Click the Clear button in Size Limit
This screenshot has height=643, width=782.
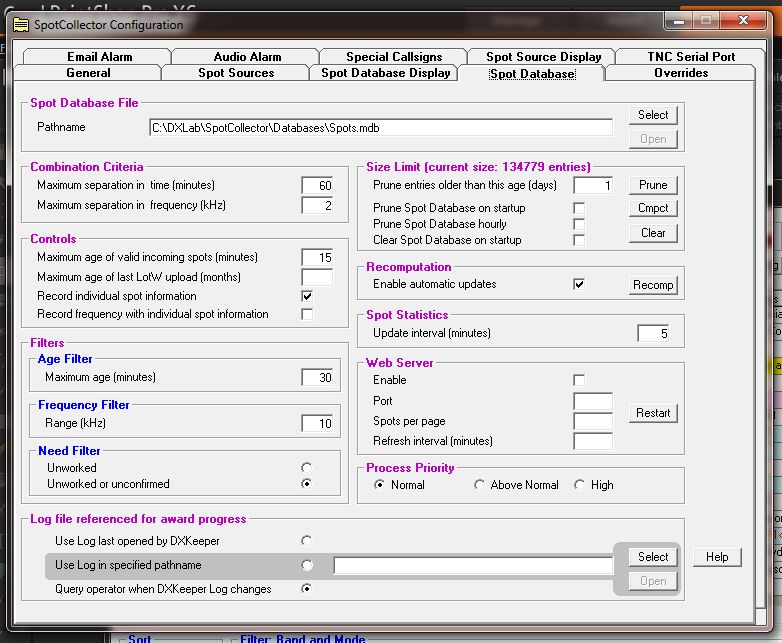click(x=653, y=233)
